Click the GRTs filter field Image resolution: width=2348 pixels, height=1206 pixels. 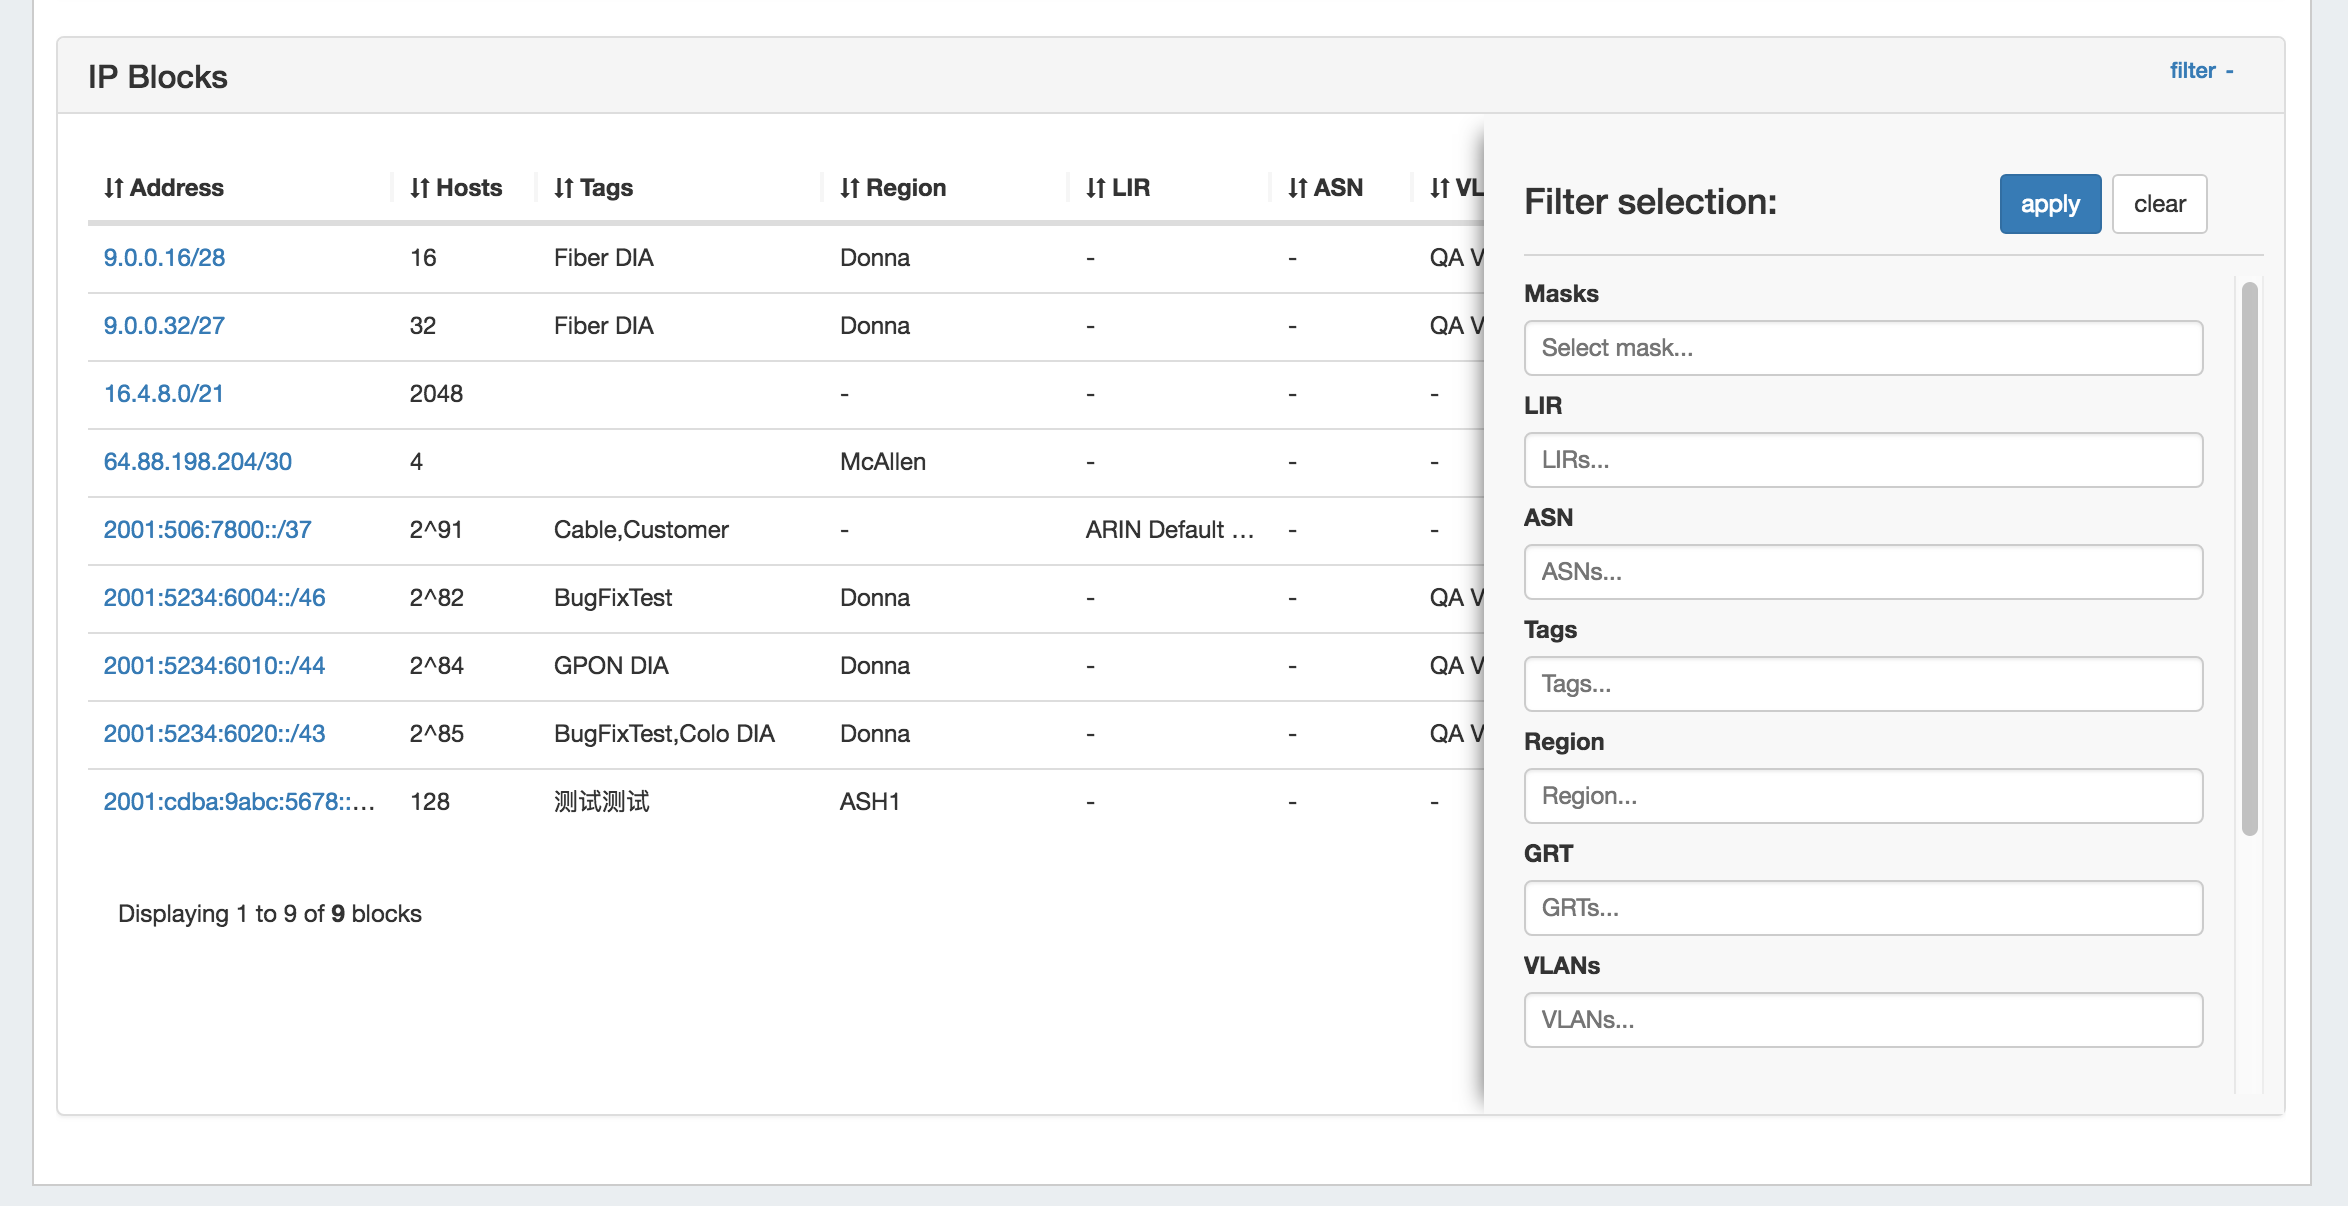pos(1862,908)
